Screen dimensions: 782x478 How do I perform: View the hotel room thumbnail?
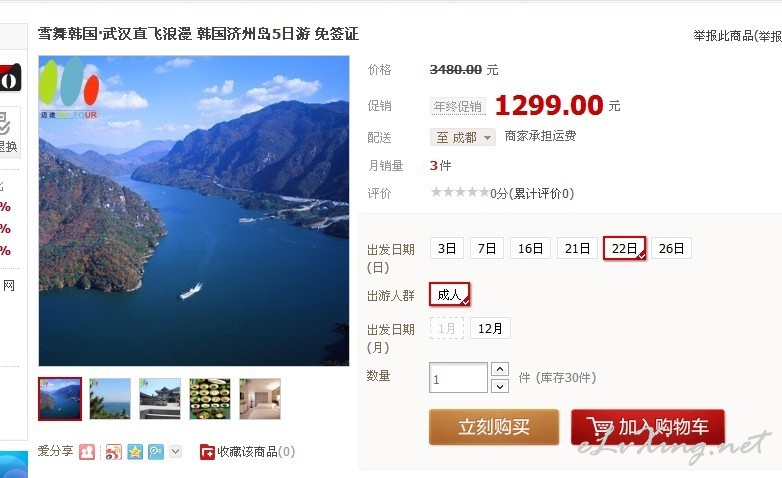pos(260,399)
